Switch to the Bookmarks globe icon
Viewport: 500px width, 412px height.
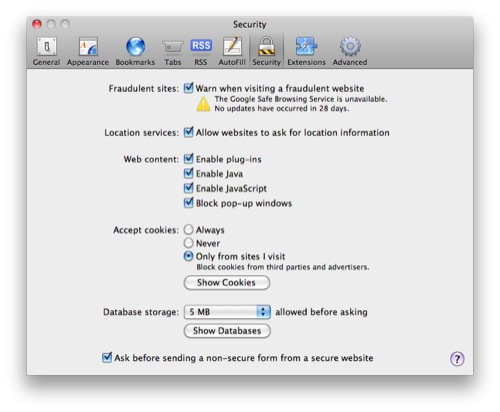[135, 51]
